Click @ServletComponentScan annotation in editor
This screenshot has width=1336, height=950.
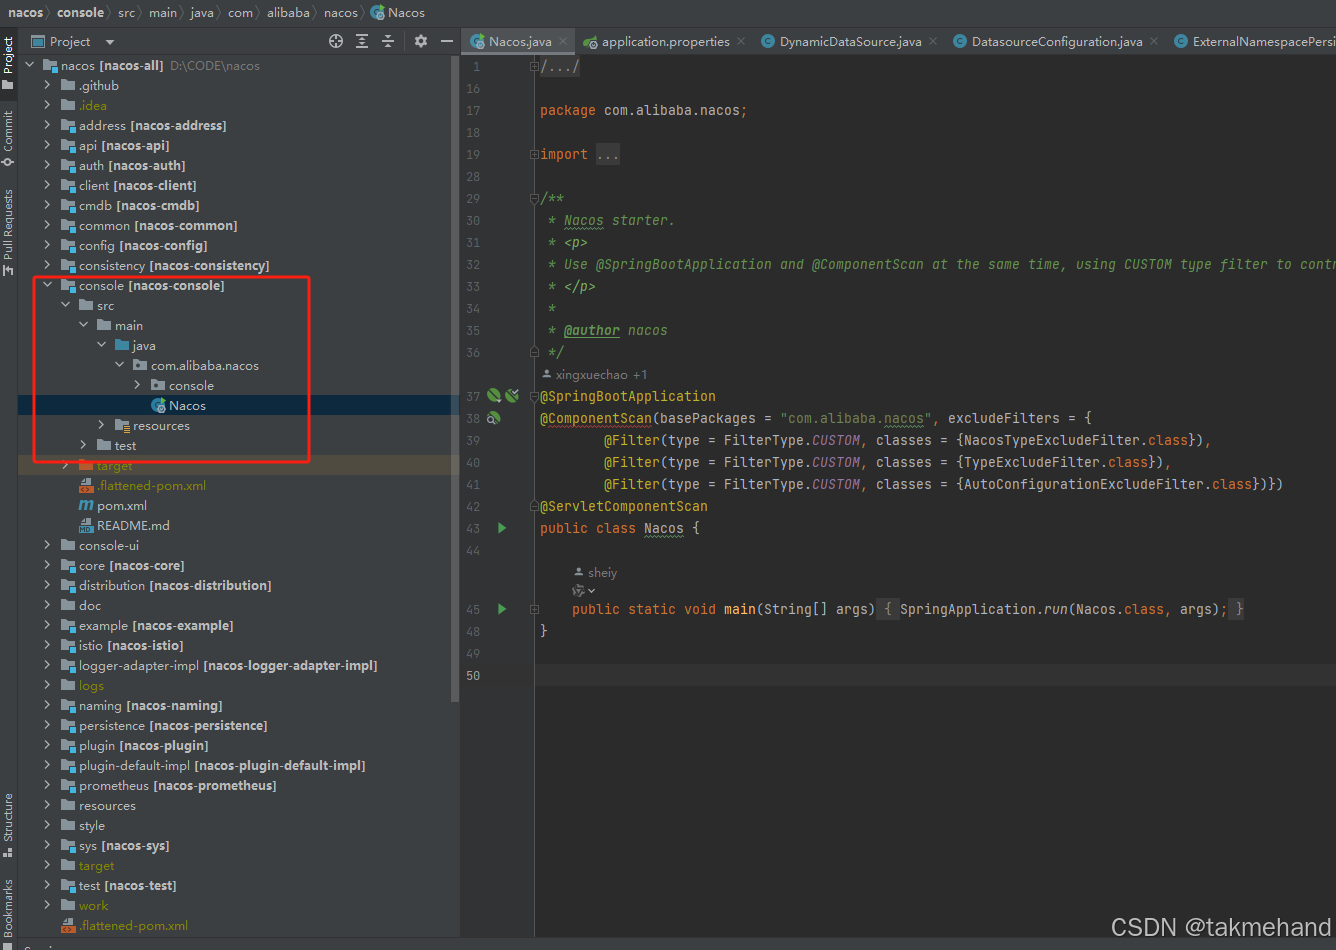(624, 506)
